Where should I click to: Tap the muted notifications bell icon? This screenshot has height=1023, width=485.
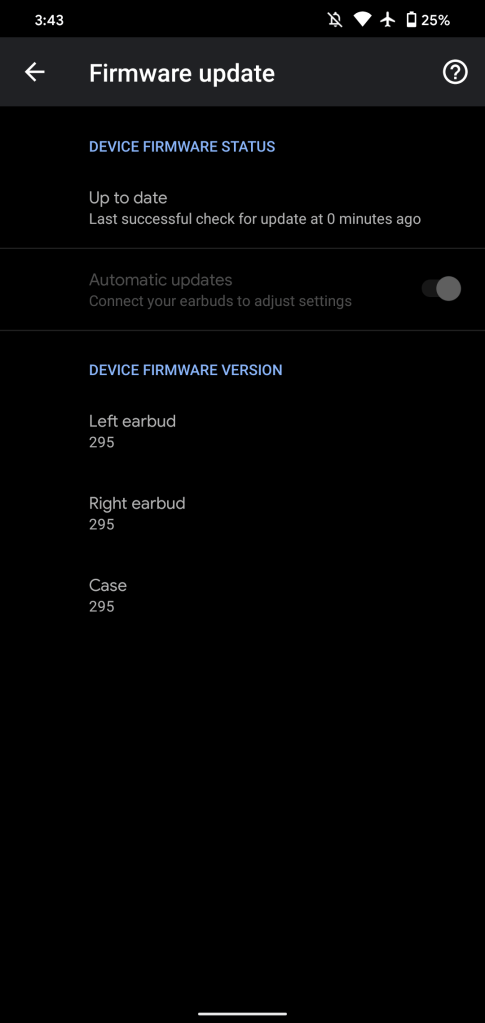point(336,20)
